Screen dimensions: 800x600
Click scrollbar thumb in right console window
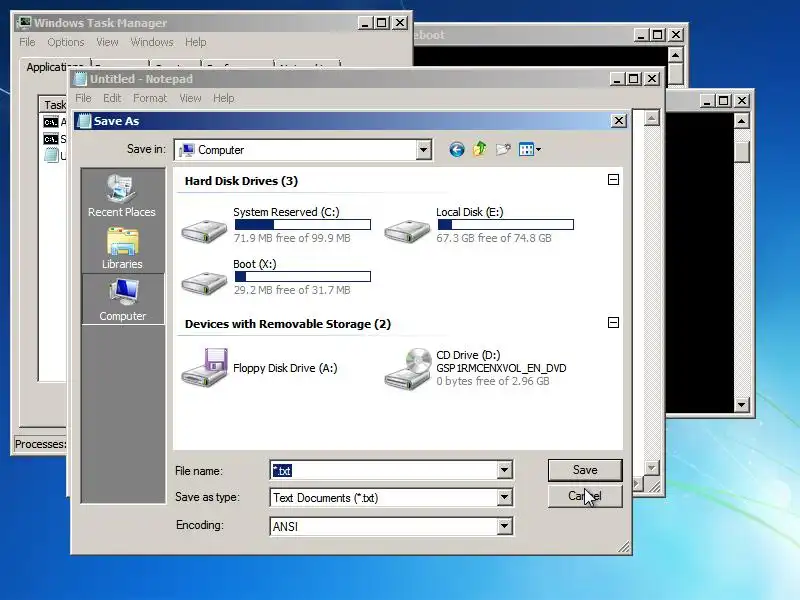(741, 152)
